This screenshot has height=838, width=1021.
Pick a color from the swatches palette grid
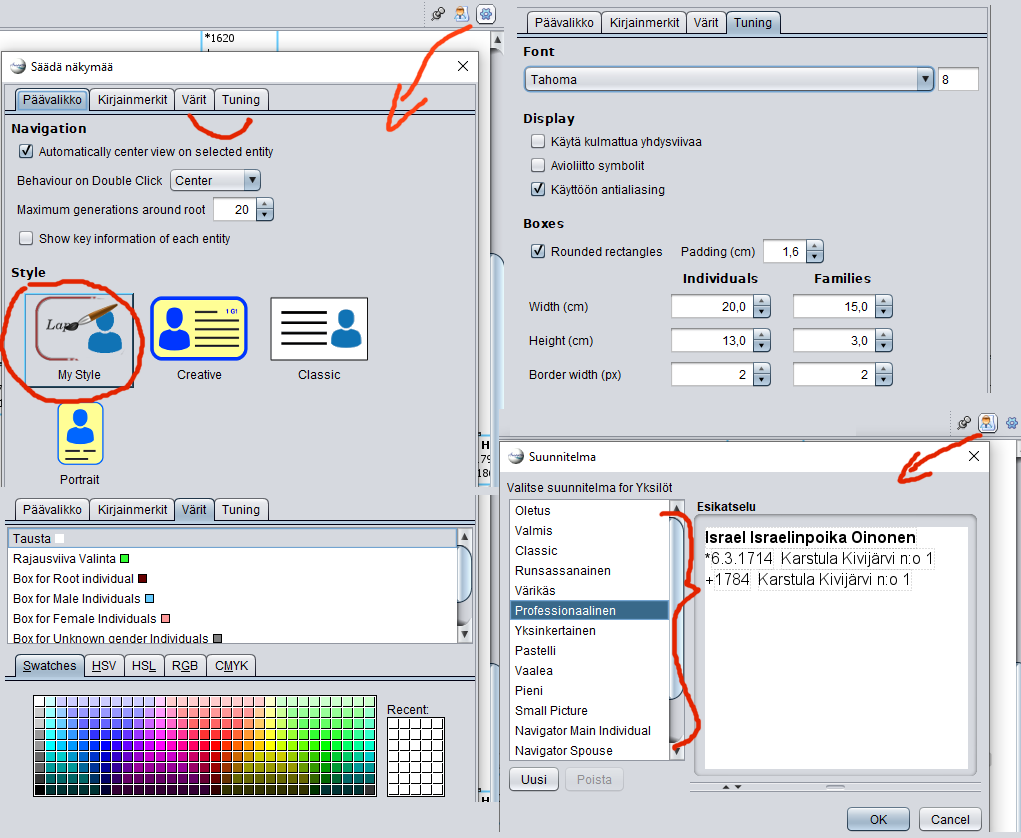coord(205,746)
